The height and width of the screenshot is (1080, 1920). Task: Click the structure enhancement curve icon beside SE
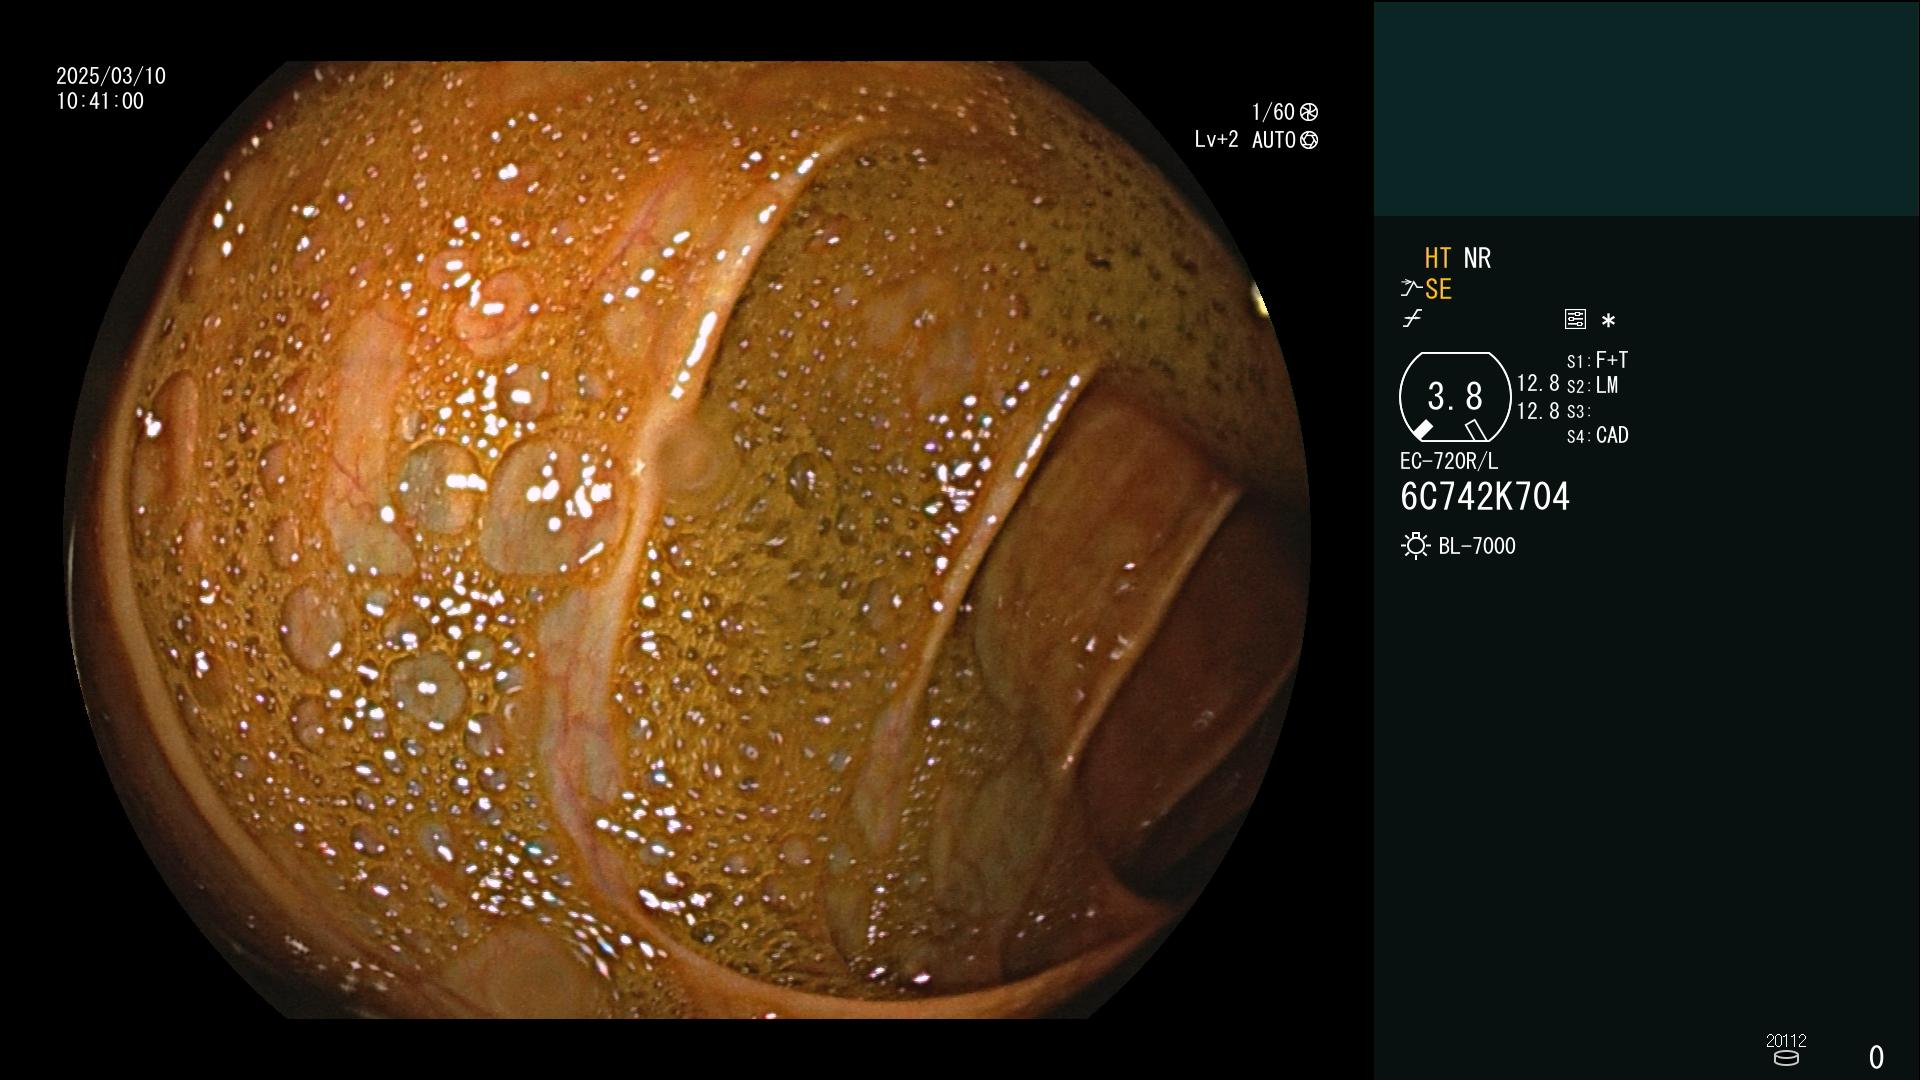(1411, 289)
